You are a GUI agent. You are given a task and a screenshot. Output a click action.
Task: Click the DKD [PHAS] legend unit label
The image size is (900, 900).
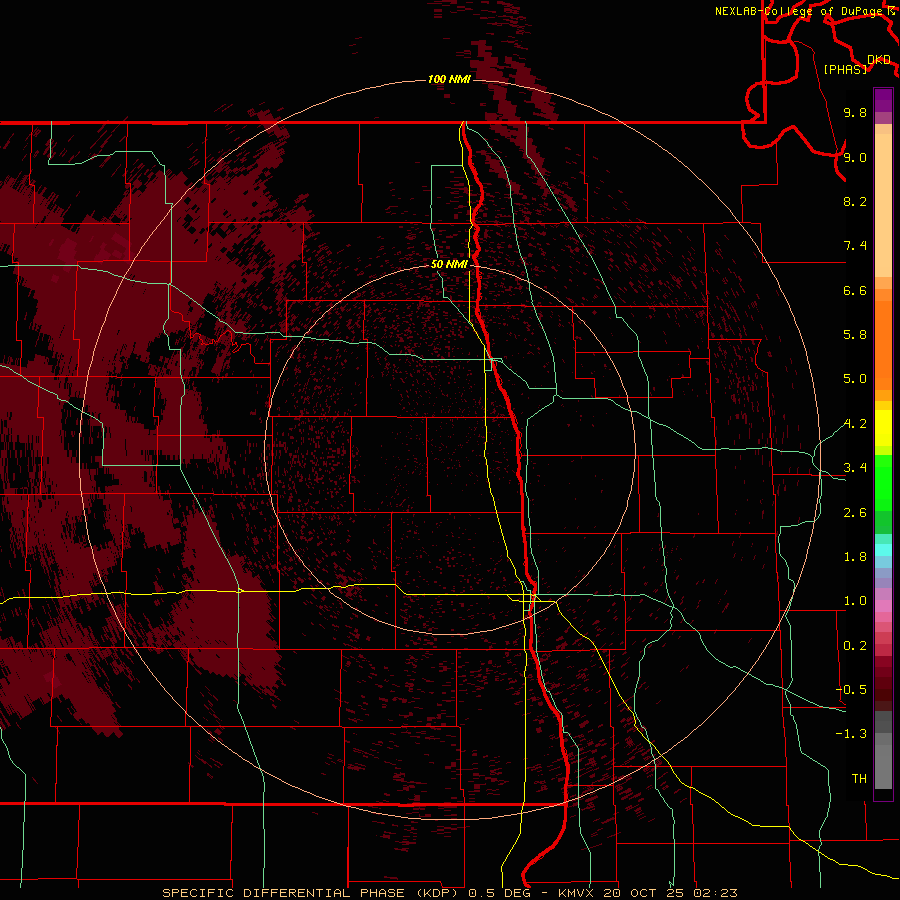pos(857,64)
